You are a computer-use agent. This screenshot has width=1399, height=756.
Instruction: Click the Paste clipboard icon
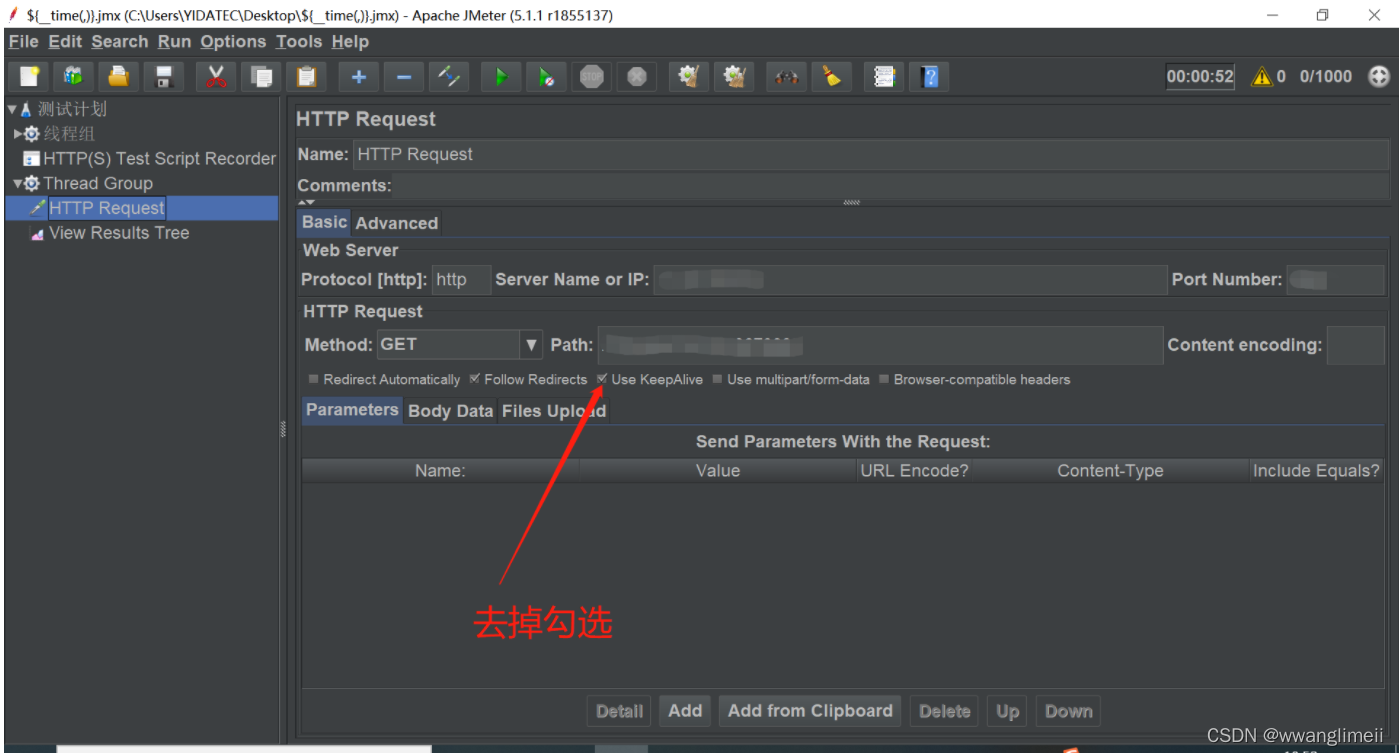tap(307, 76)
